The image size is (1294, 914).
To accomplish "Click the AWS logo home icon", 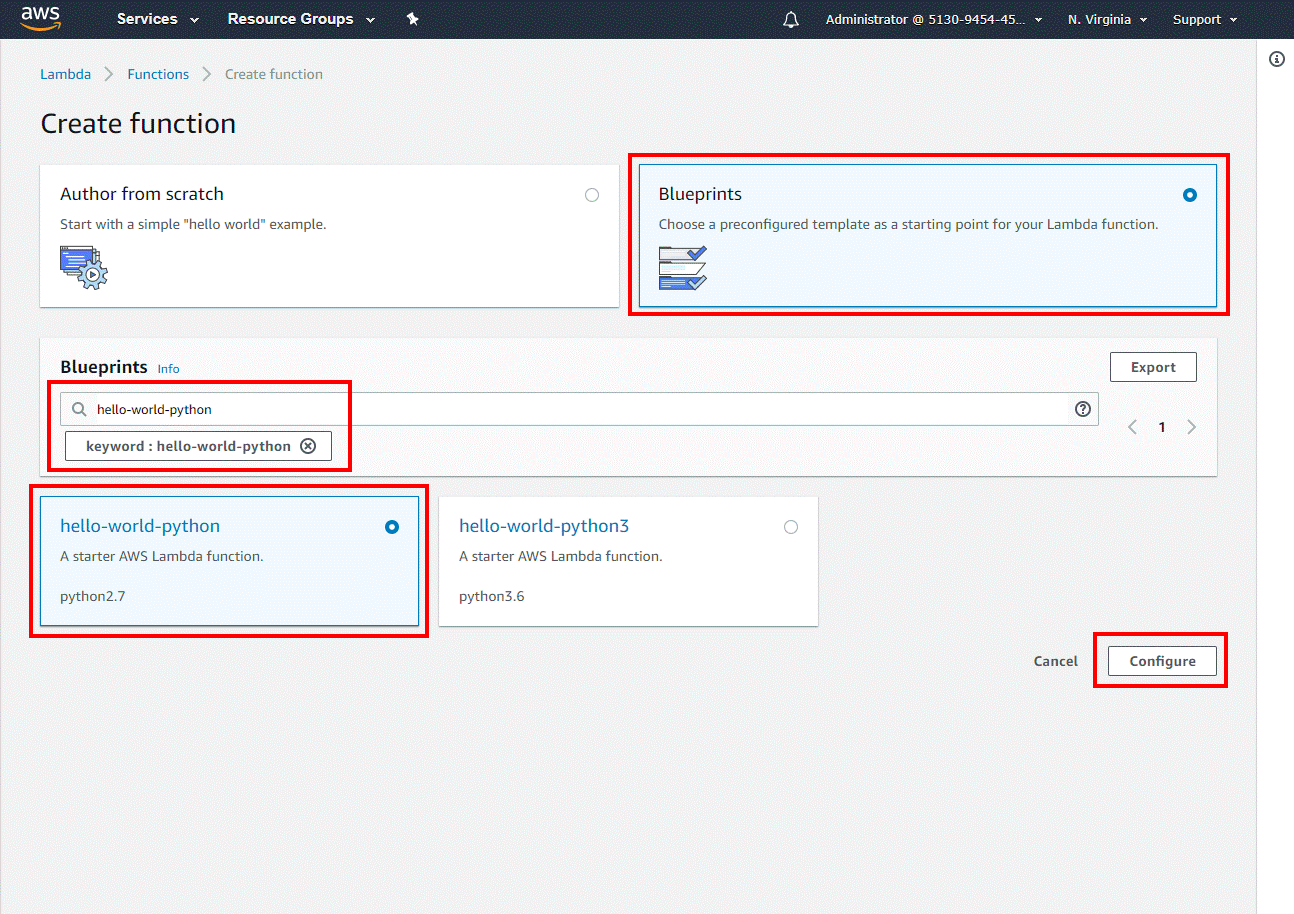I will 40,18.
